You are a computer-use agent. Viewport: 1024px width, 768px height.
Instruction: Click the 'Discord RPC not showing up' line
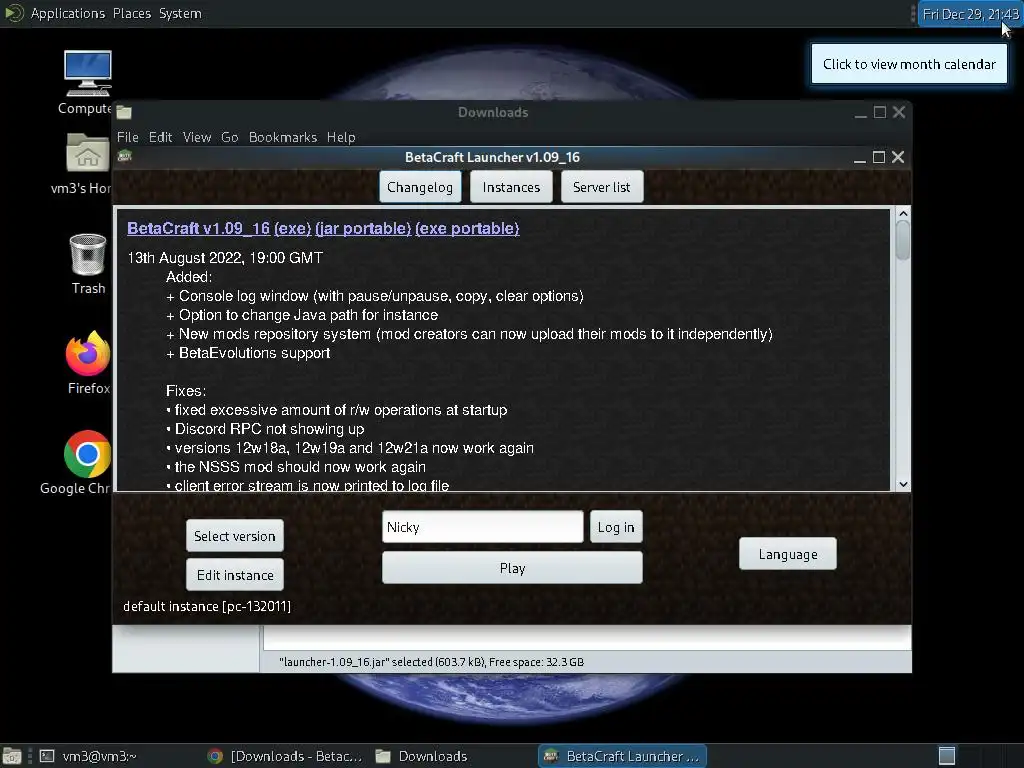coord(265,429)
